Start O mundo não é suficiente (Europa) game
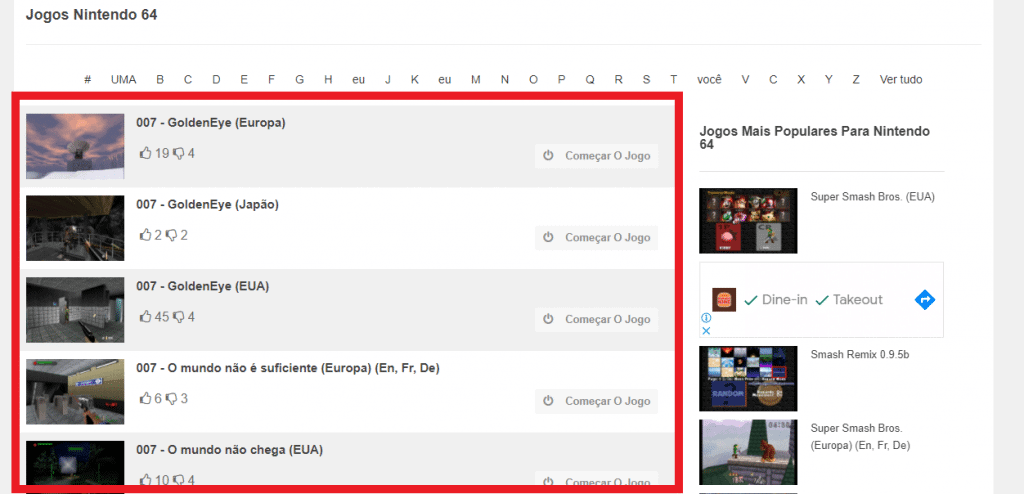 pyautogui.click(x=596, y=401)
